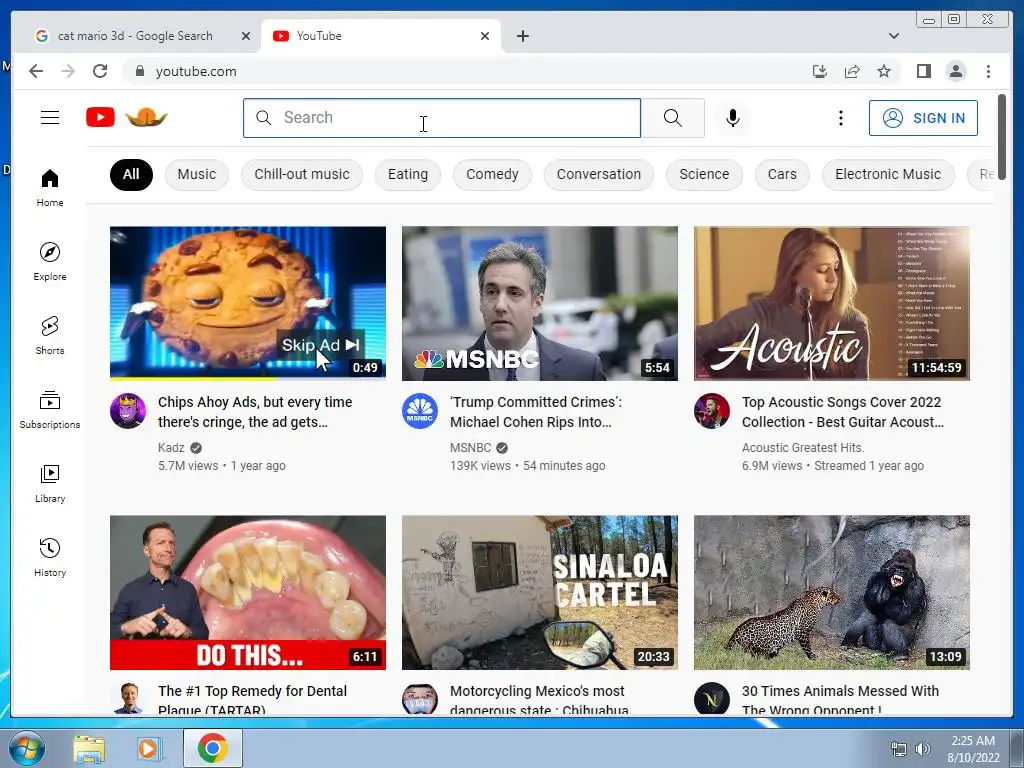Viewport: 1024px width, 768px height.
Task: Open new tab with plus button
Action: point(522,36)
